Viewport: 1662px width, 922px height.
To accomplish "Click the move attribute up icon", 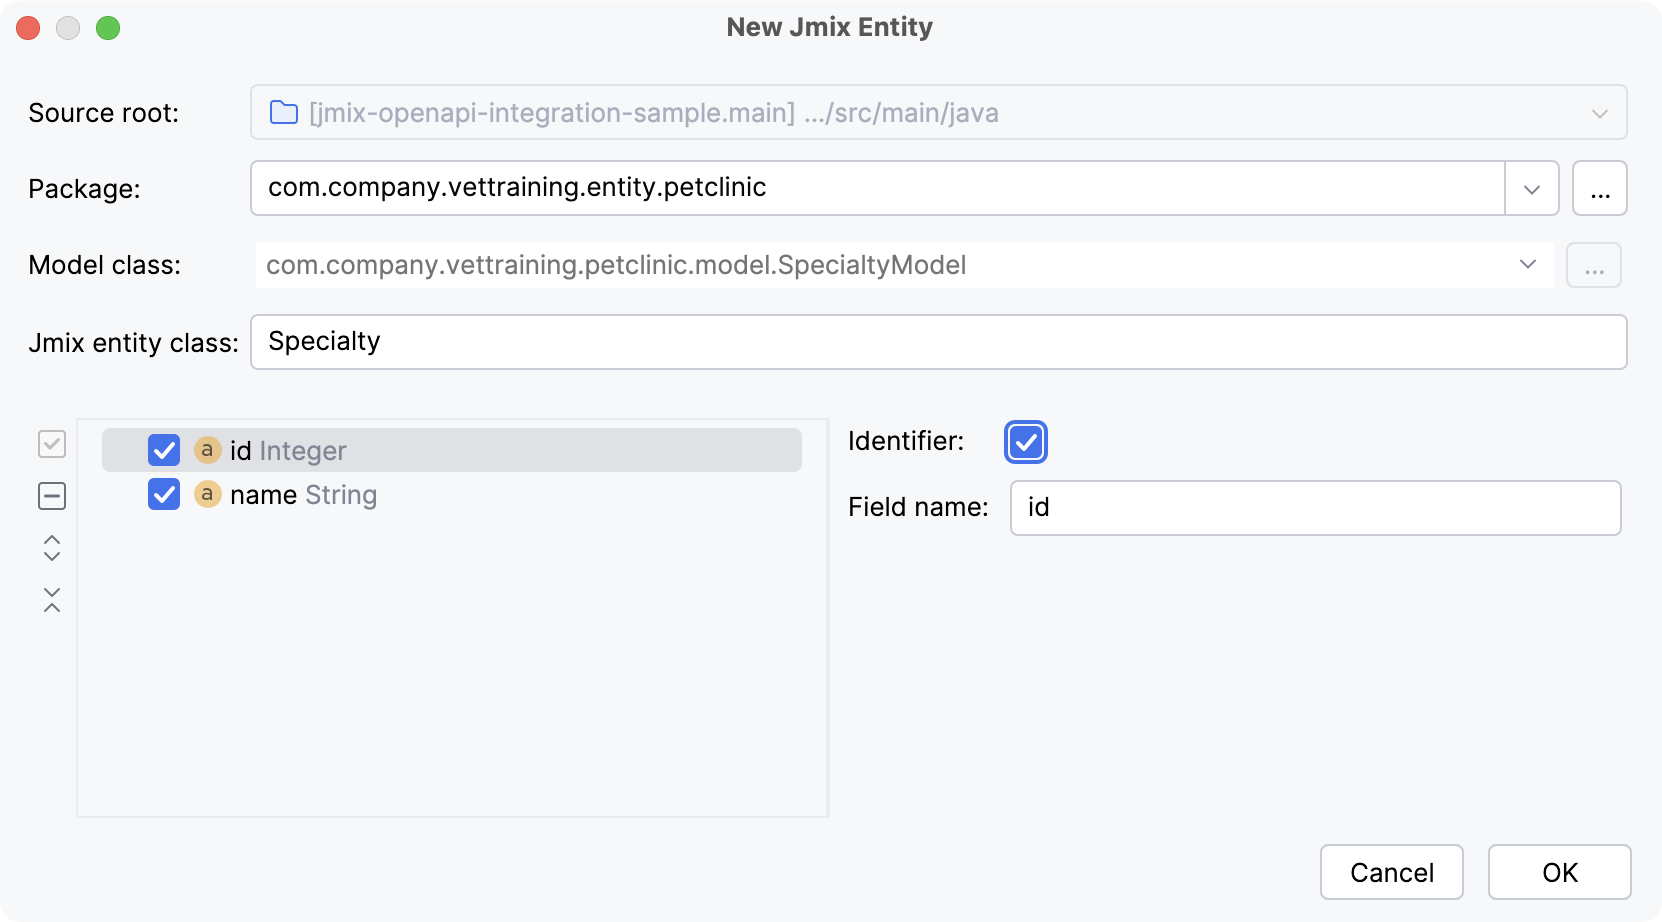I will point(51,548).
